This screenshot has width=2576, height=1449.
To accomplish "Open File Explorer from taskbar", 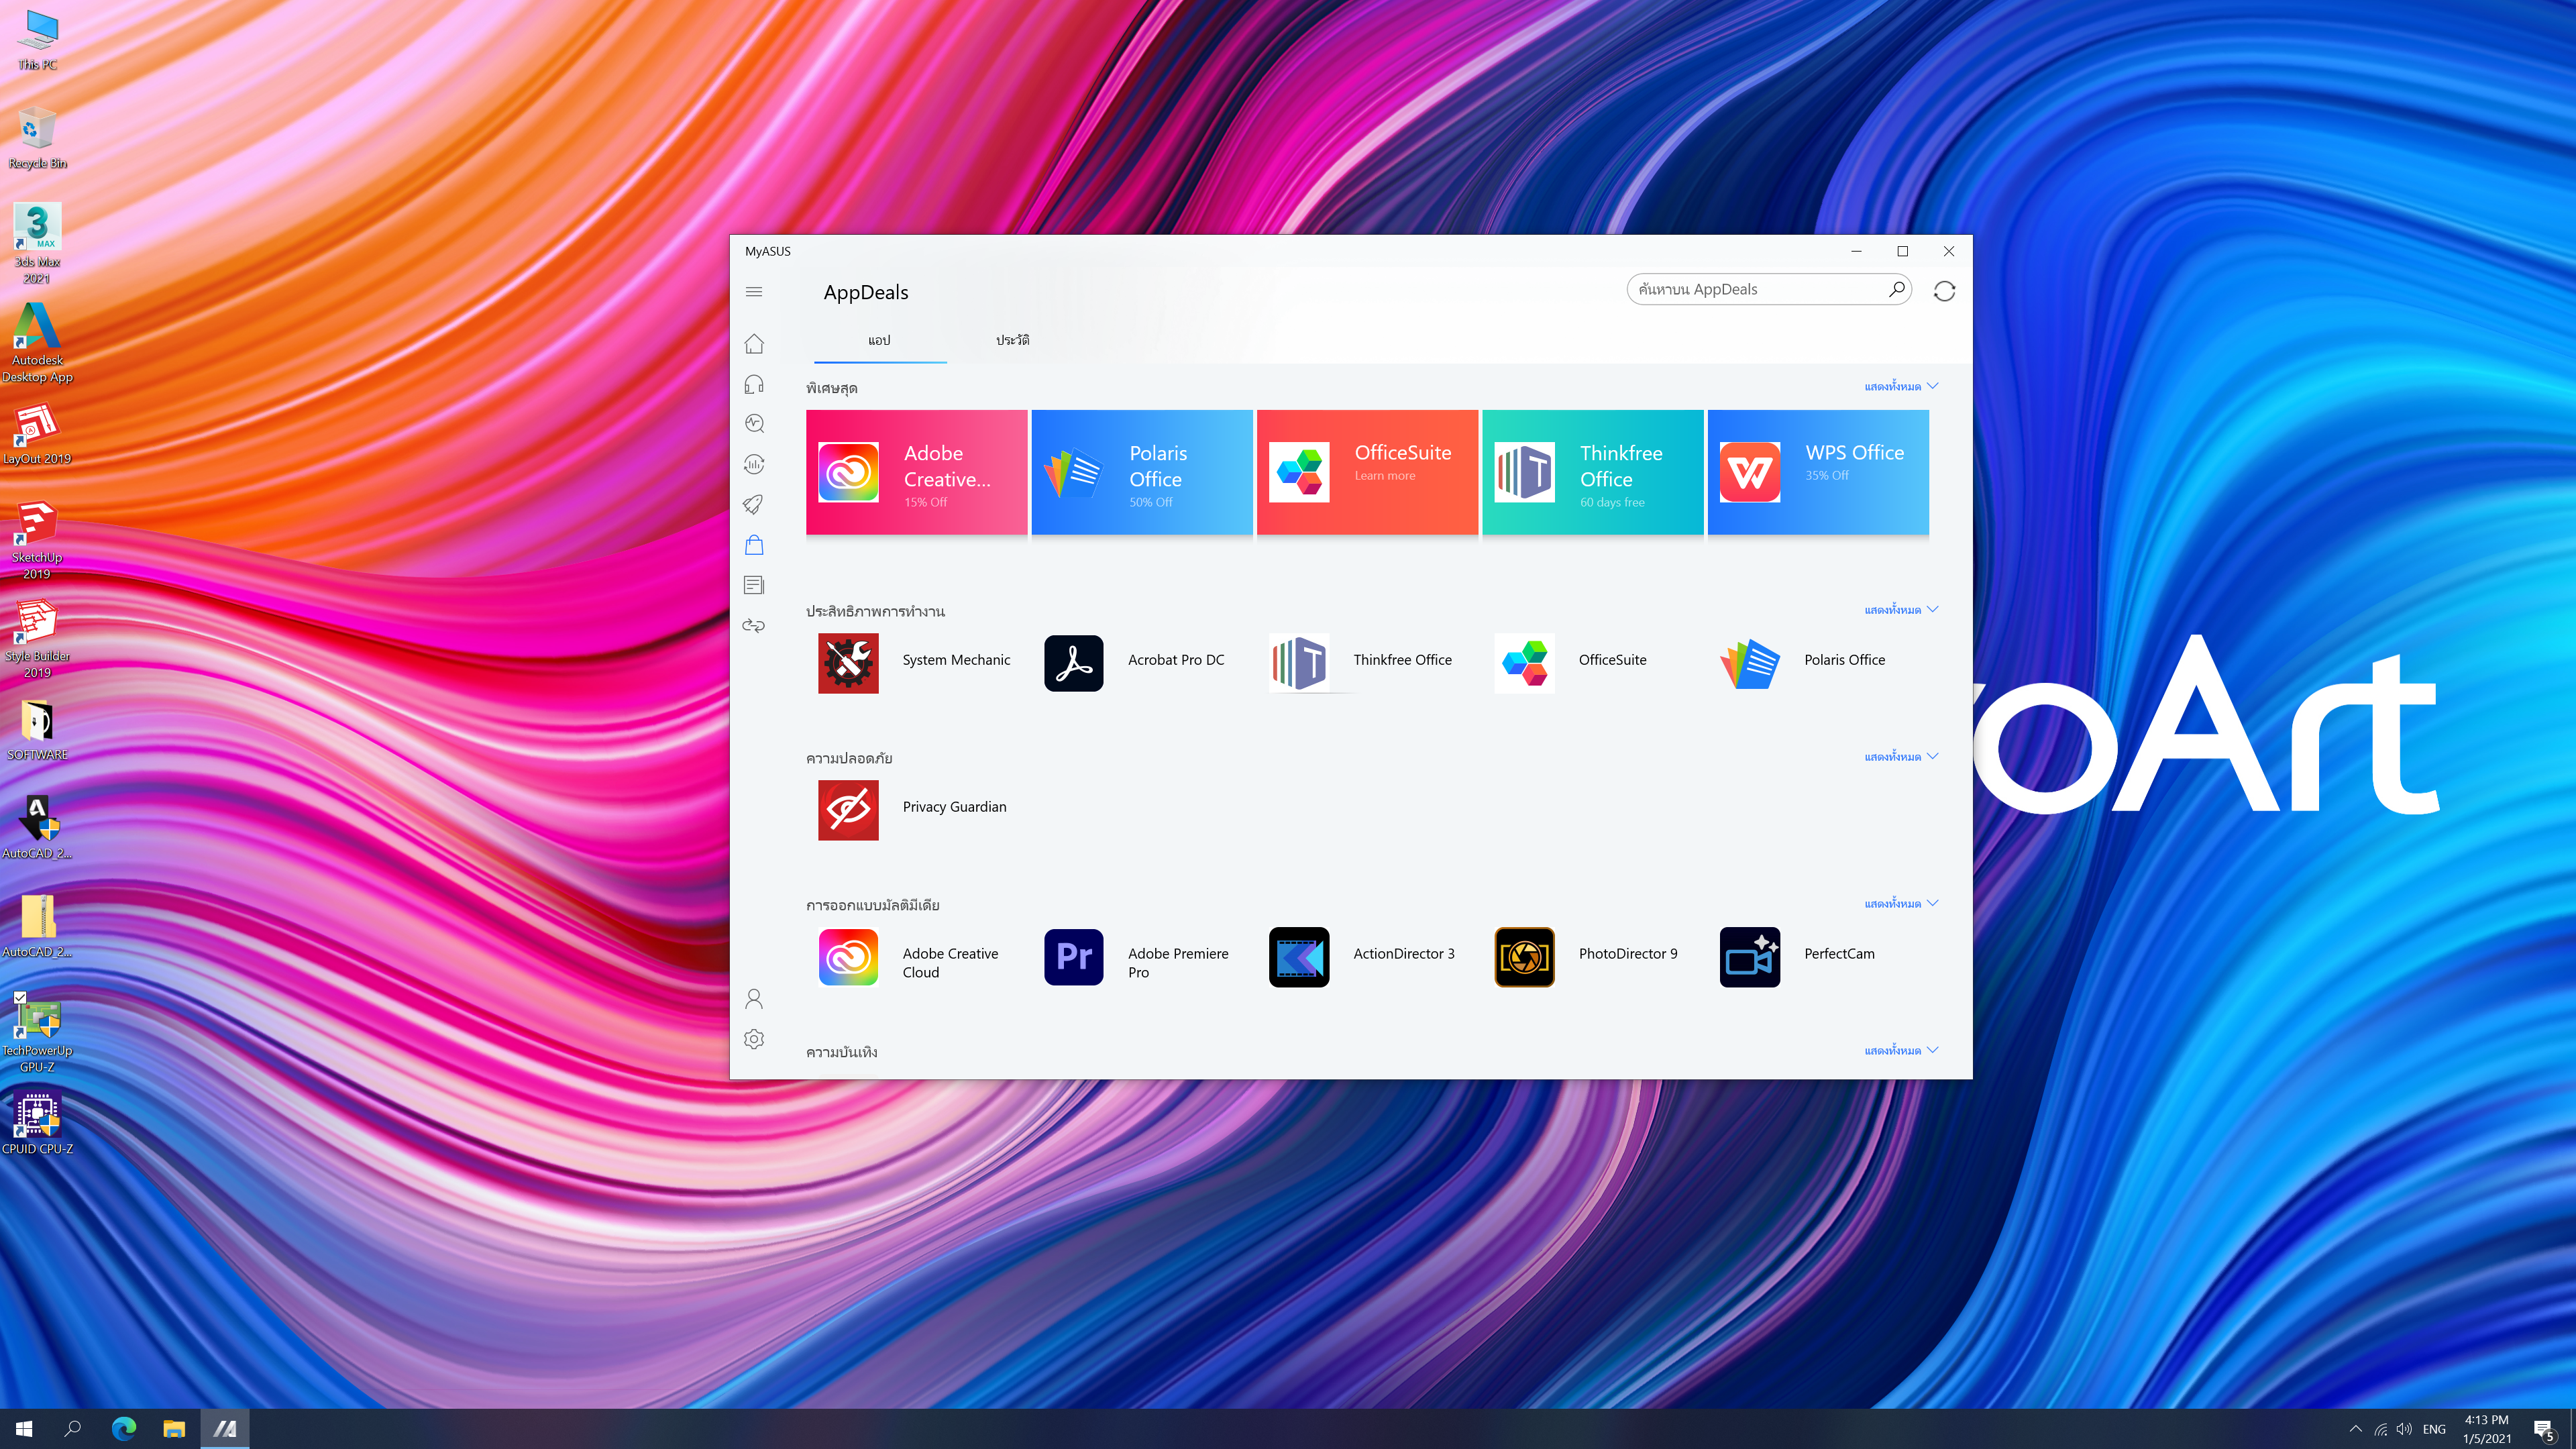I will click(x=174, y=1429).
